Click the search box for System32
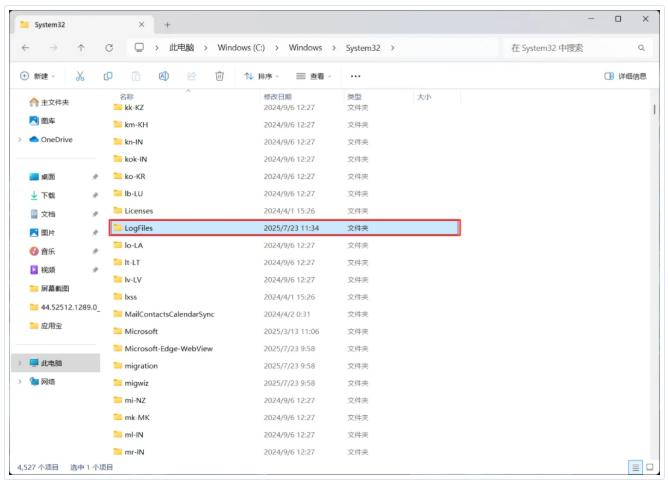Viewport: 668px width, 484px height. tap(575, 47)
